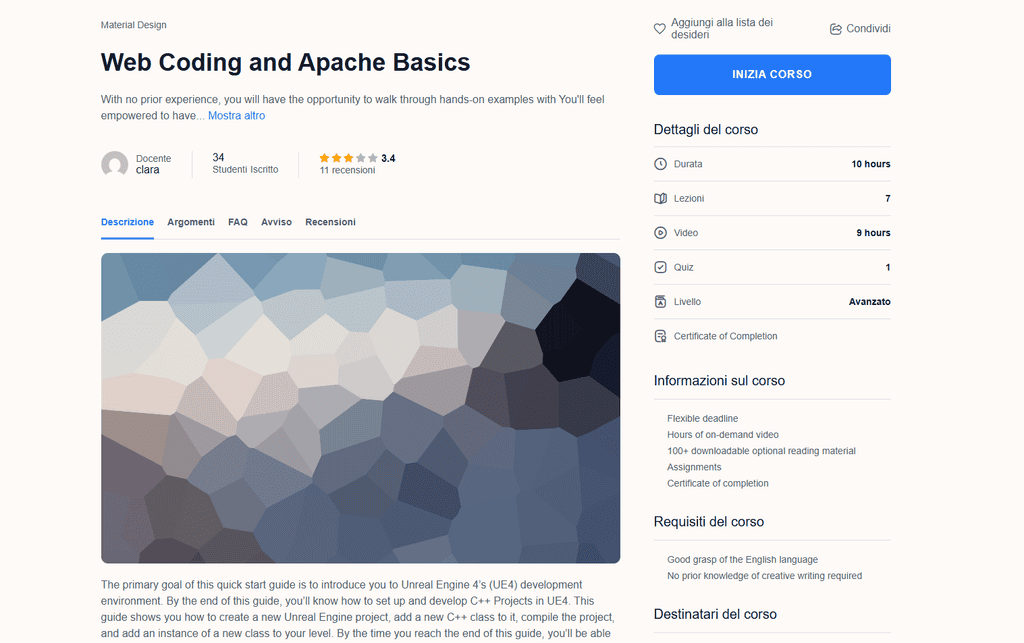Image resolution: width=1024 pixels, height=643 pixels.
Task: Open the Recensioni tab
Action: tap(330, 222)
